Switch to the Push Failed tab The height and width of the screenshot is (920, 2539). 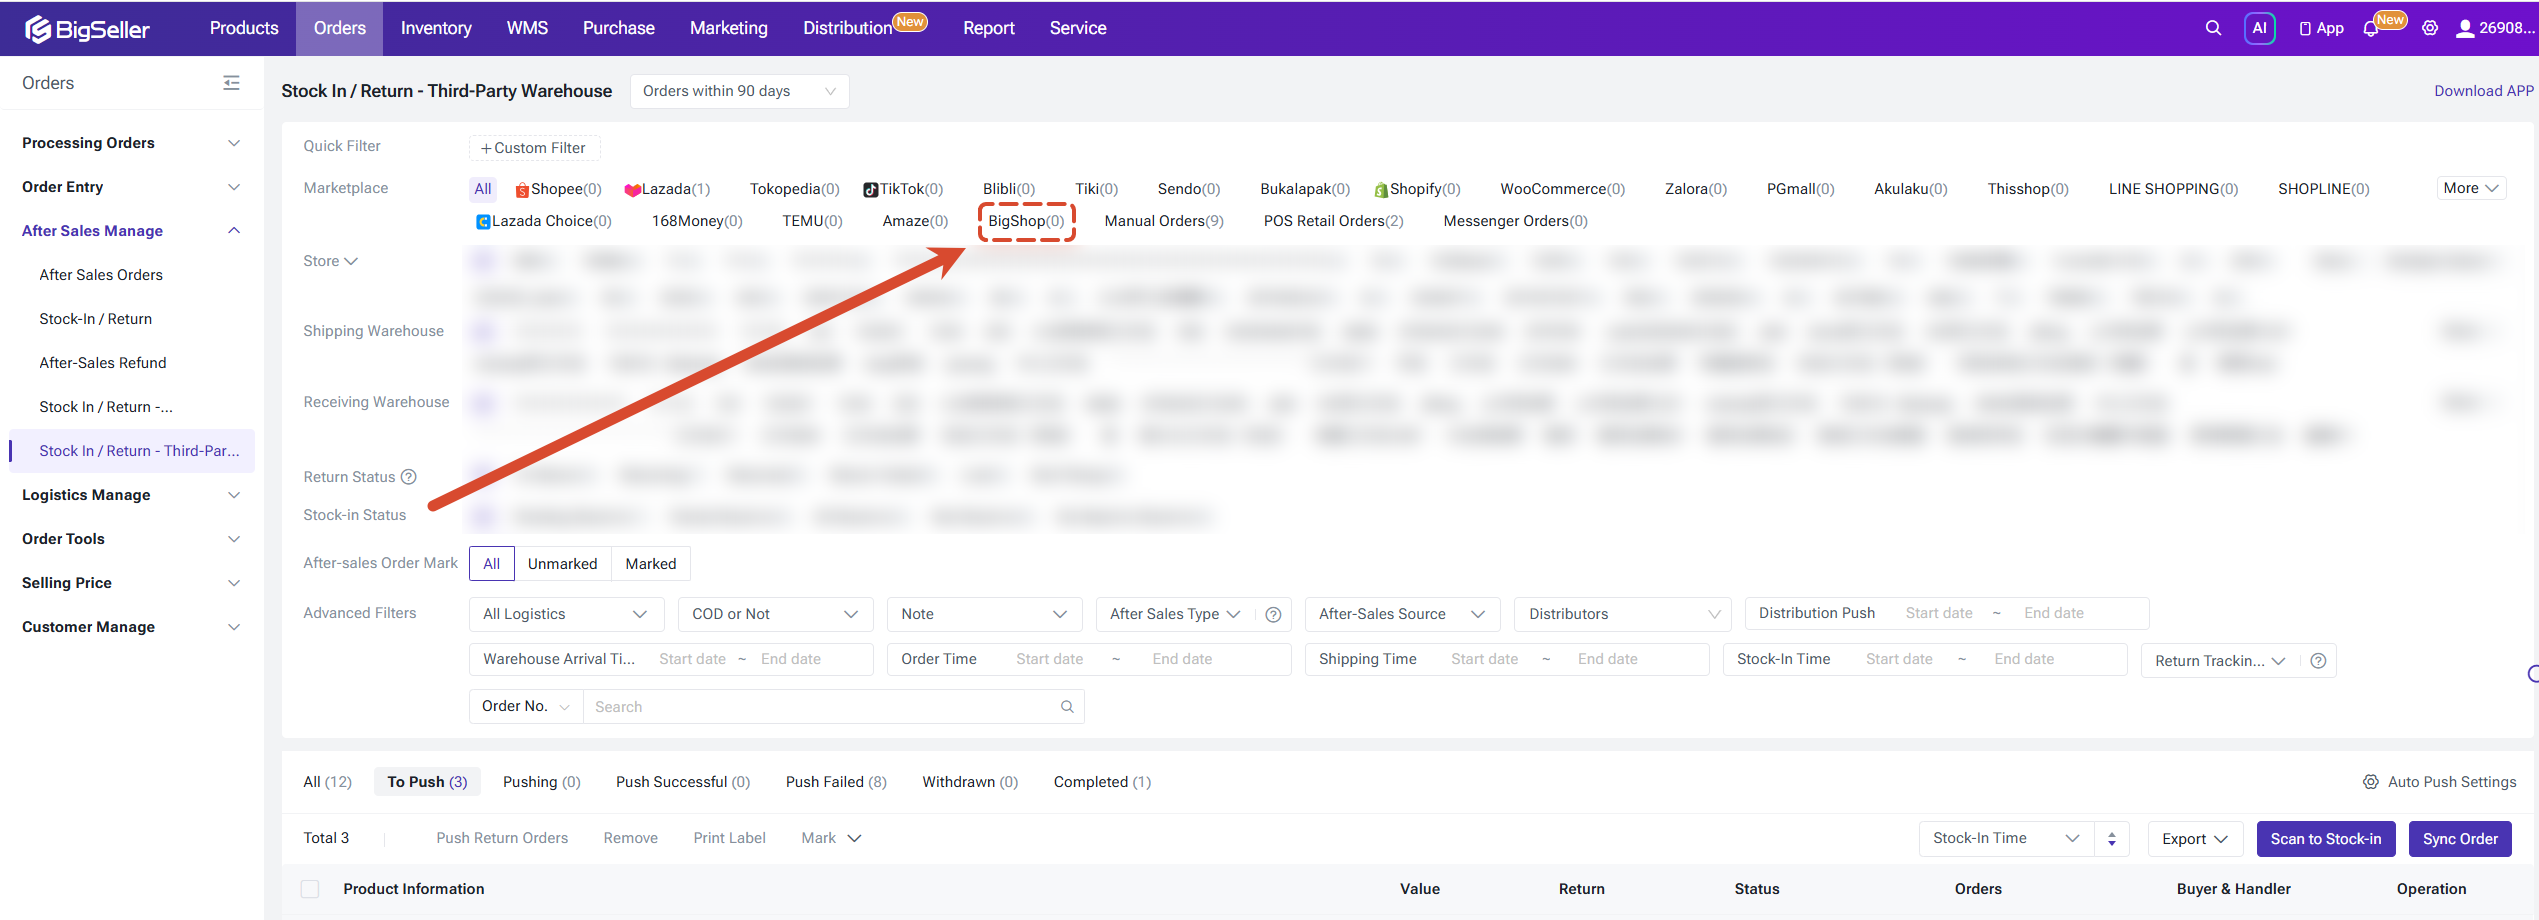(836, 782)
